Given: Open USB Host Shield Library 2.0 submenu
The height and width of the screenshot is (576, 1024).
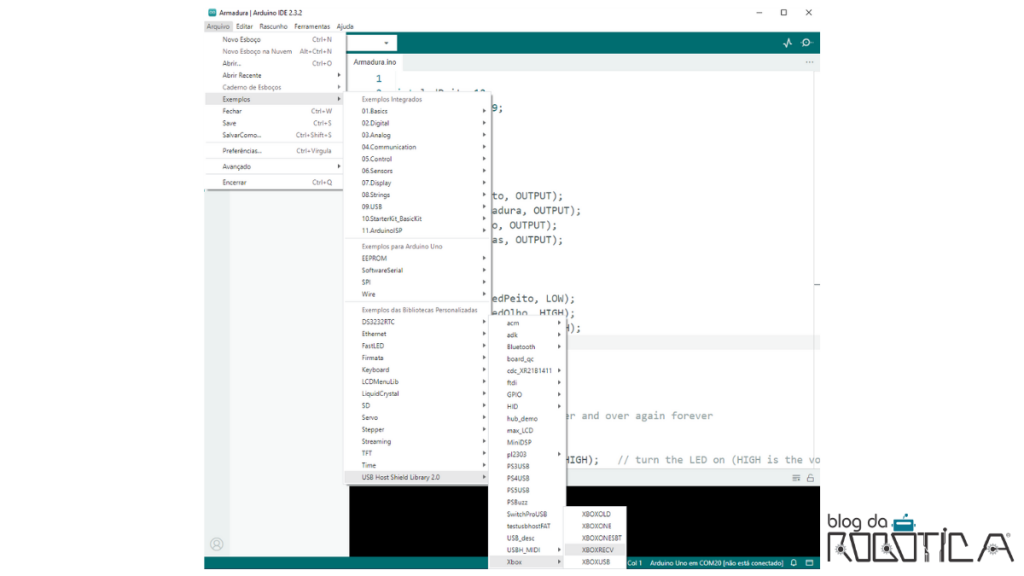Looking at the screenshot, I should click(417, 477).
